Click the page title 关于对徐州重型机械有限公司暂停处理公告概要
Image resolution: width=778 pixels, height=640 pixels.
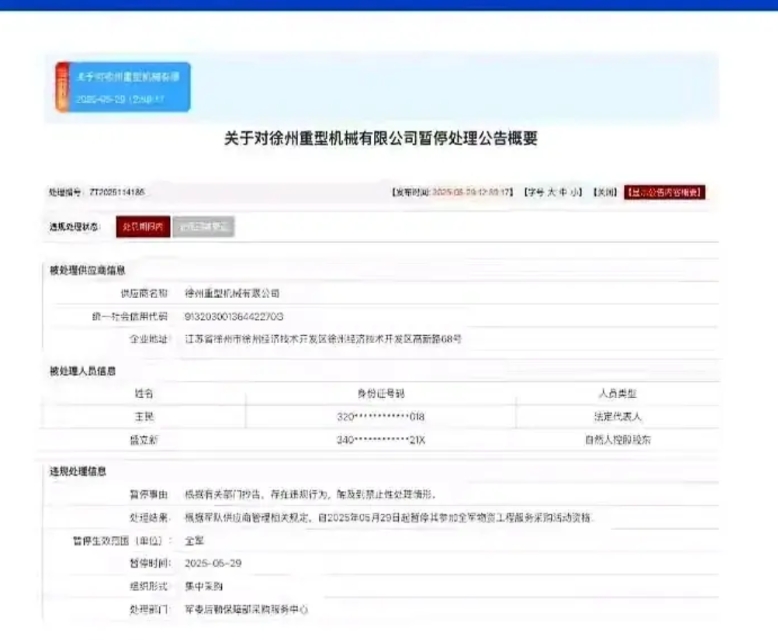pos(381,138)
